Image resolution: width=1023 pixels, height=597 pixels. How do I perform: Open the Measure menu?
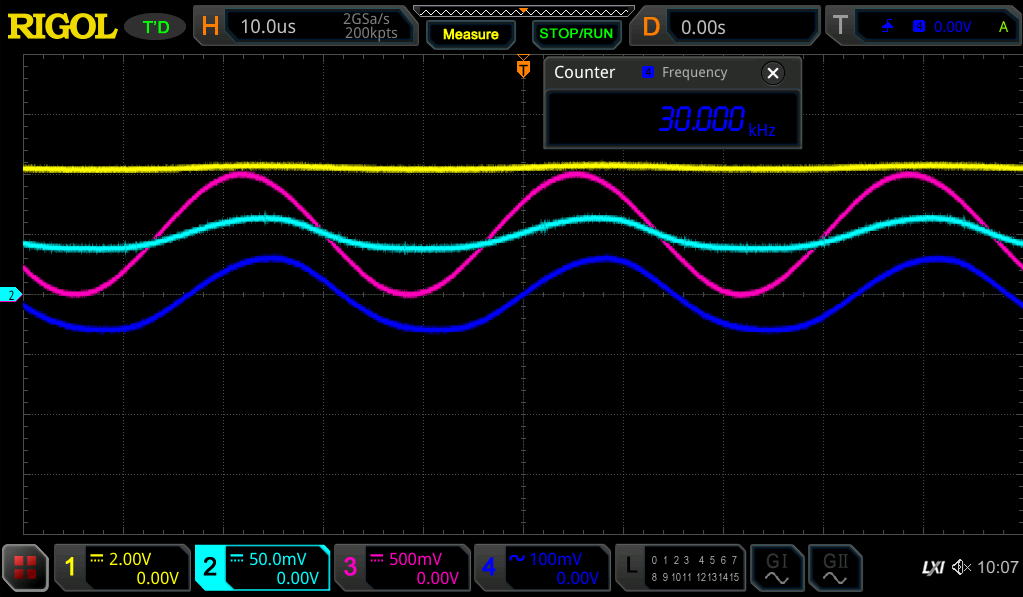470,34
